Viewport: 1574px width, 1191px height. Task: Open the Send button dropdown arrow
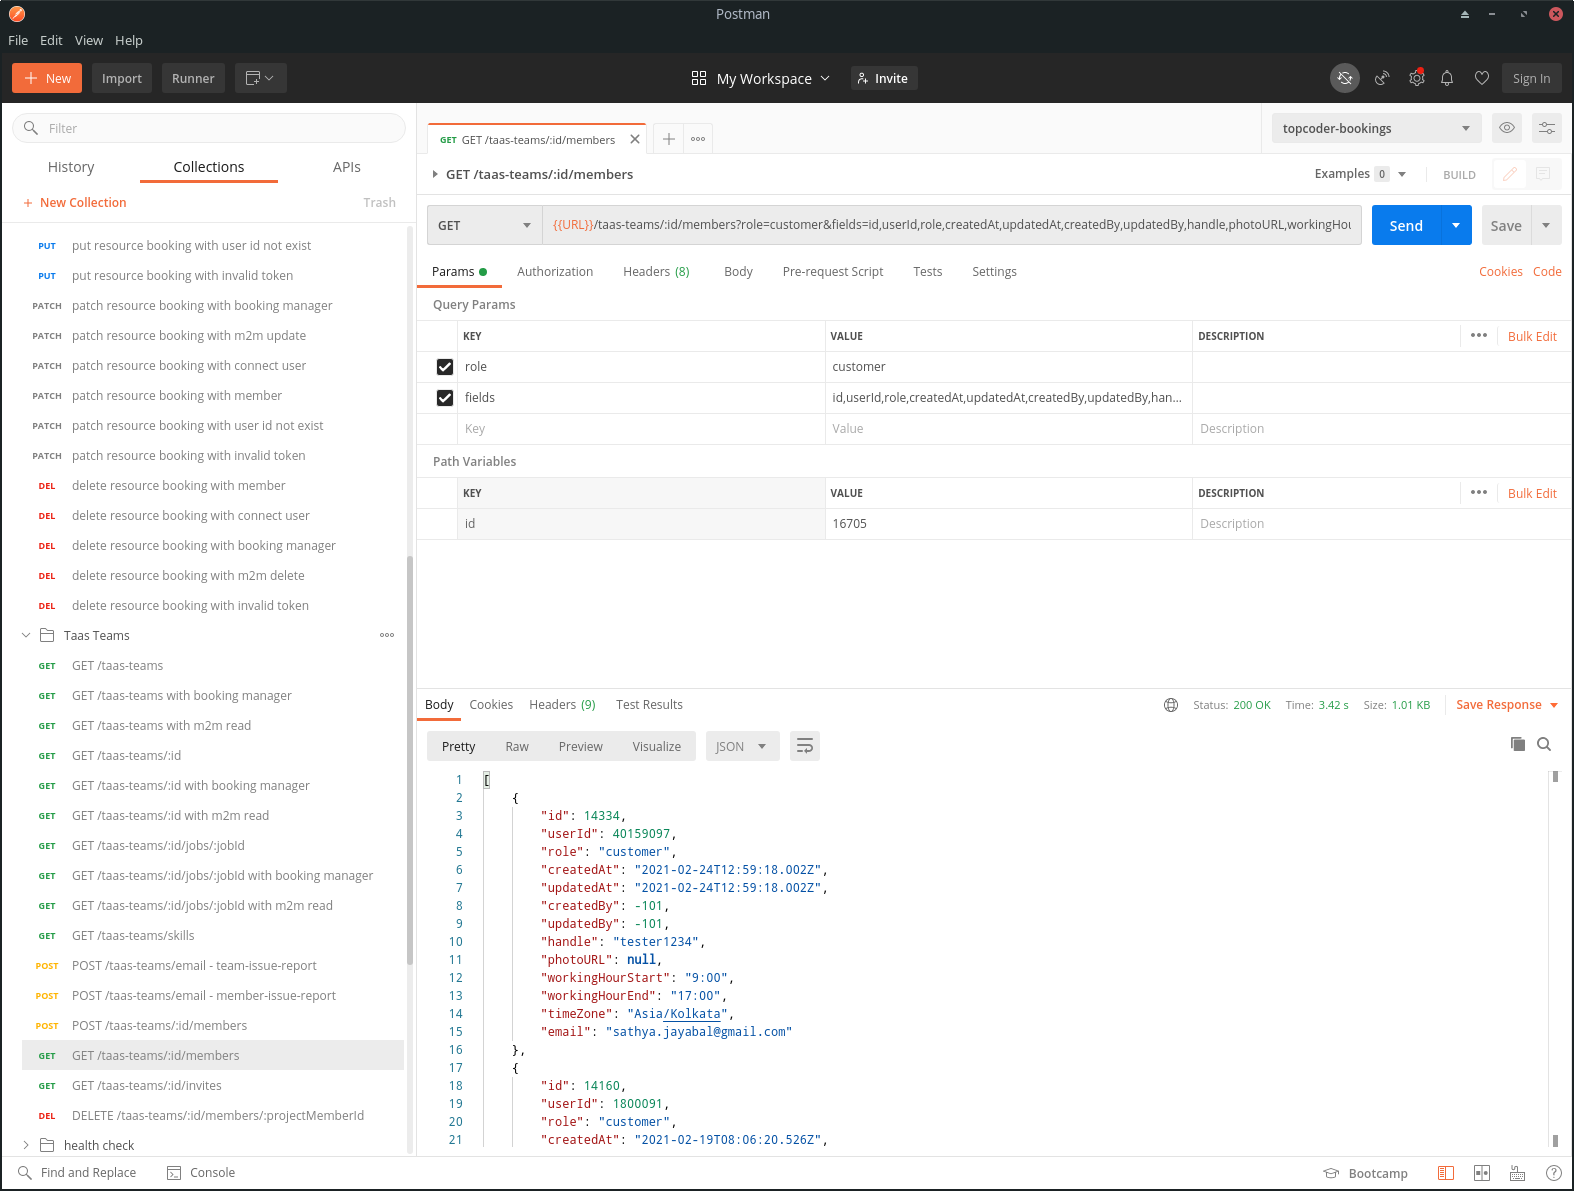click(1456, 225)
